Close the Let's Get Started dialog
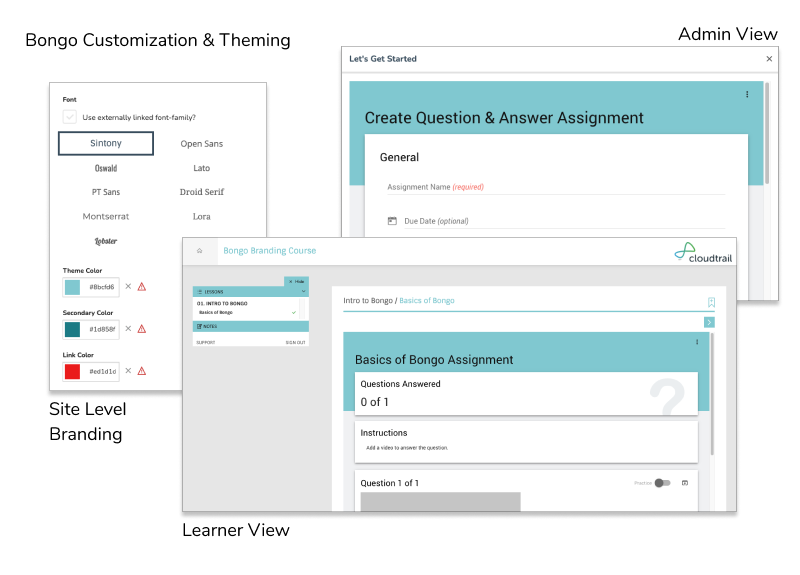The height and width of the screenshot is (575, 800). coord(769,59)
